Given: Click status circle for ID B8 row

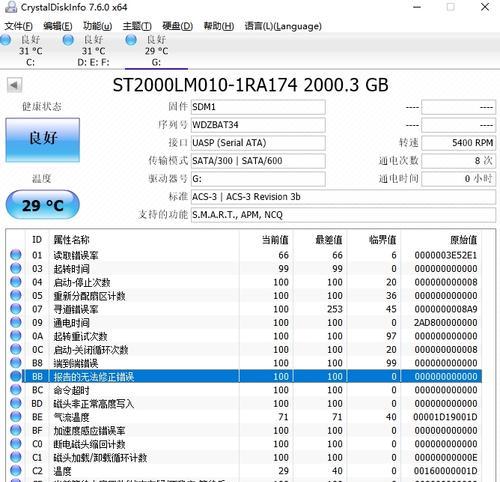Looking at the screenshot, I should tap(15, 363).
